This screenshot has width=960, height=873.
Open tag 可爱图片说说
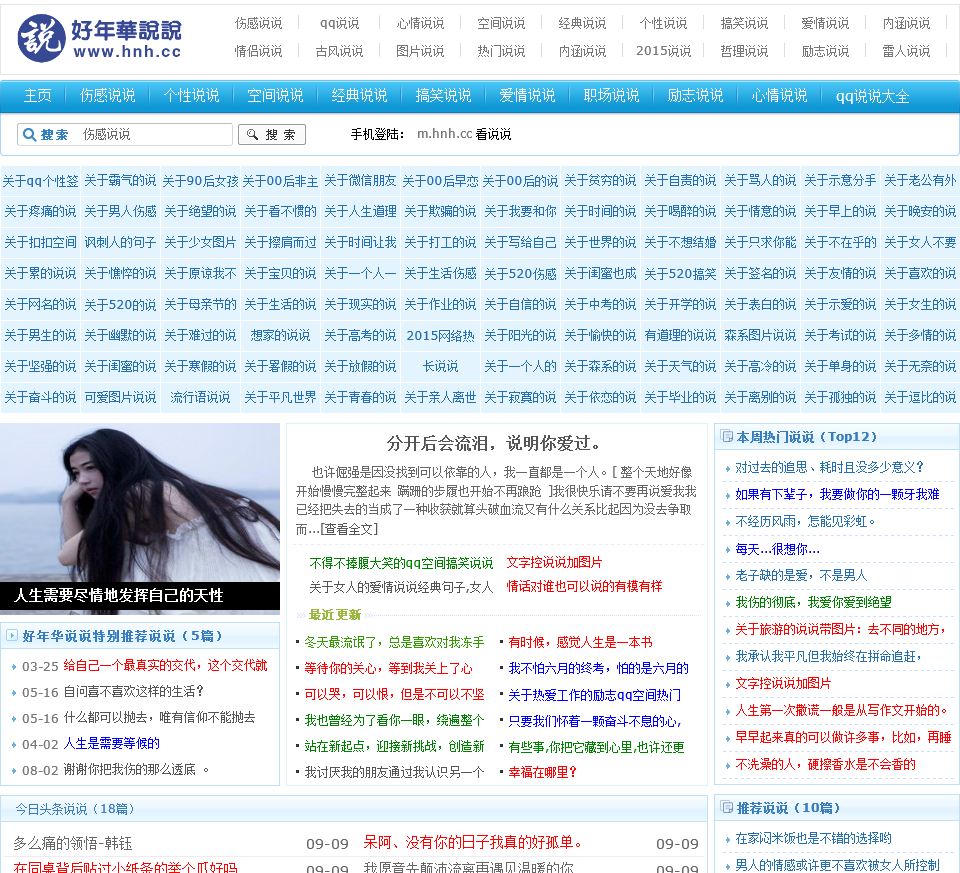click(x=120, y=397)
